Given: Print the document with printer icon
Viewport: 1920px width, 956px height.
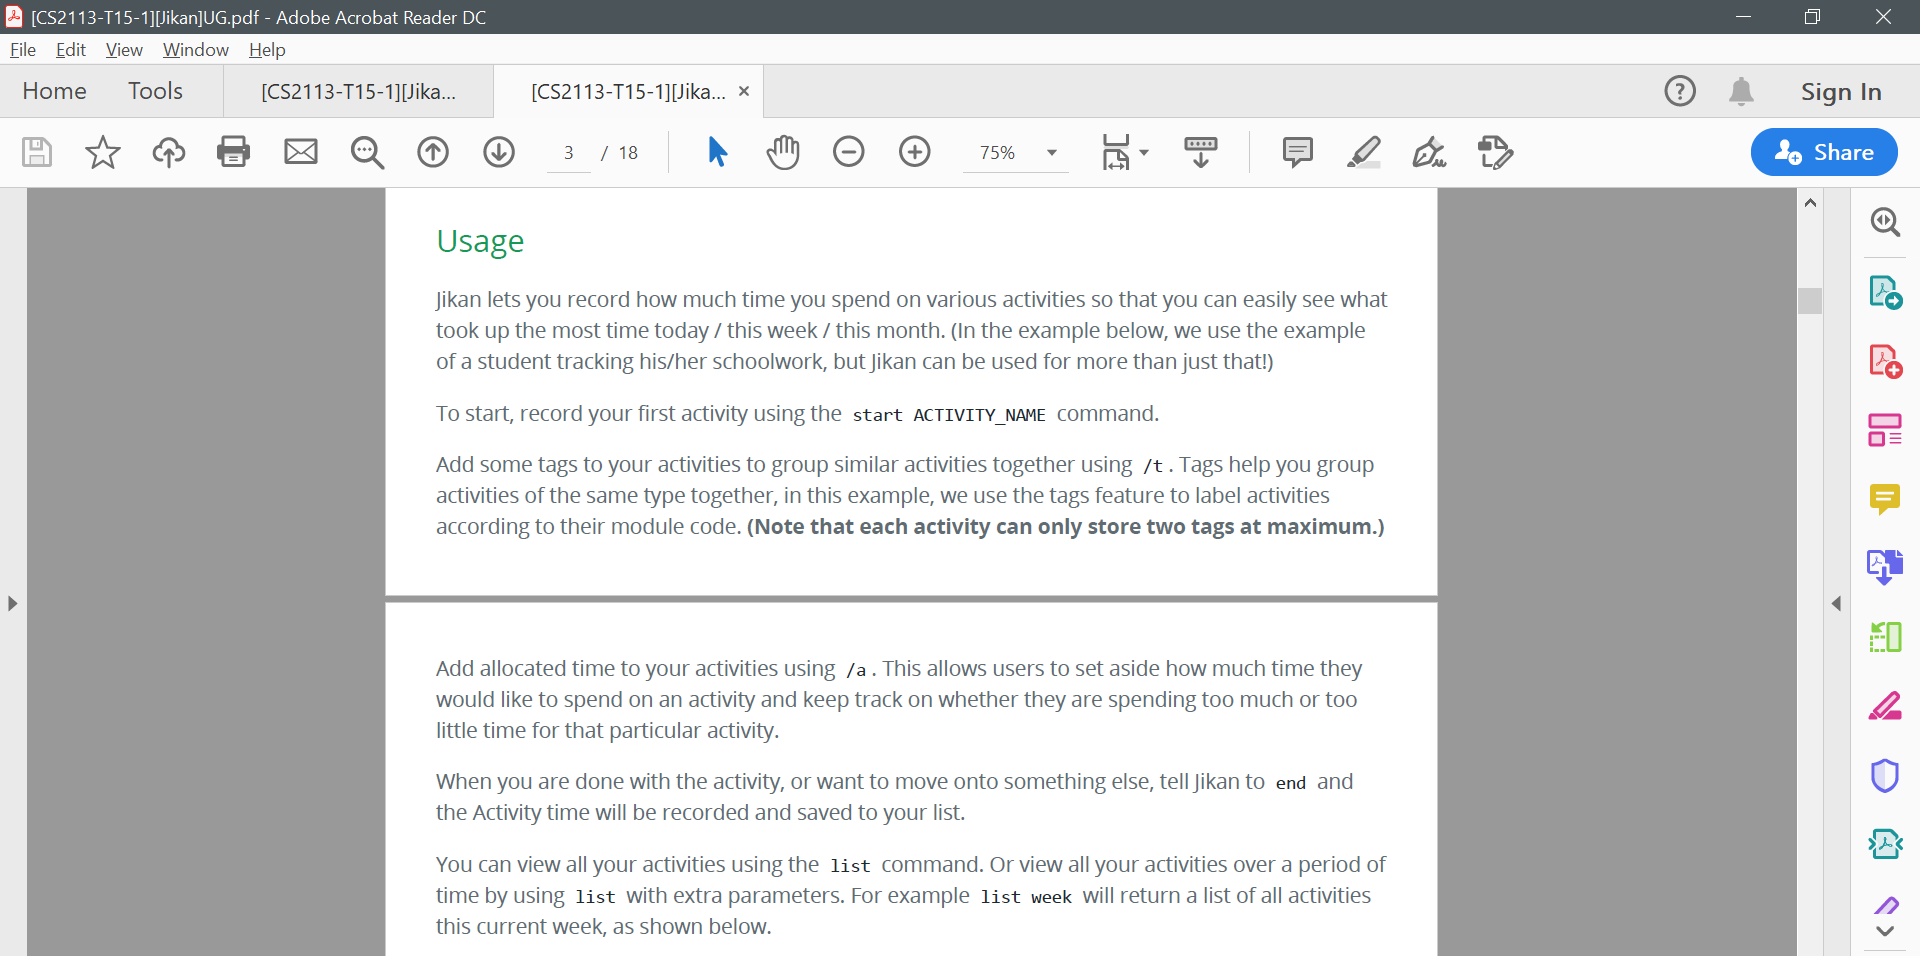Looking at the screenshot, I should 234,152.
